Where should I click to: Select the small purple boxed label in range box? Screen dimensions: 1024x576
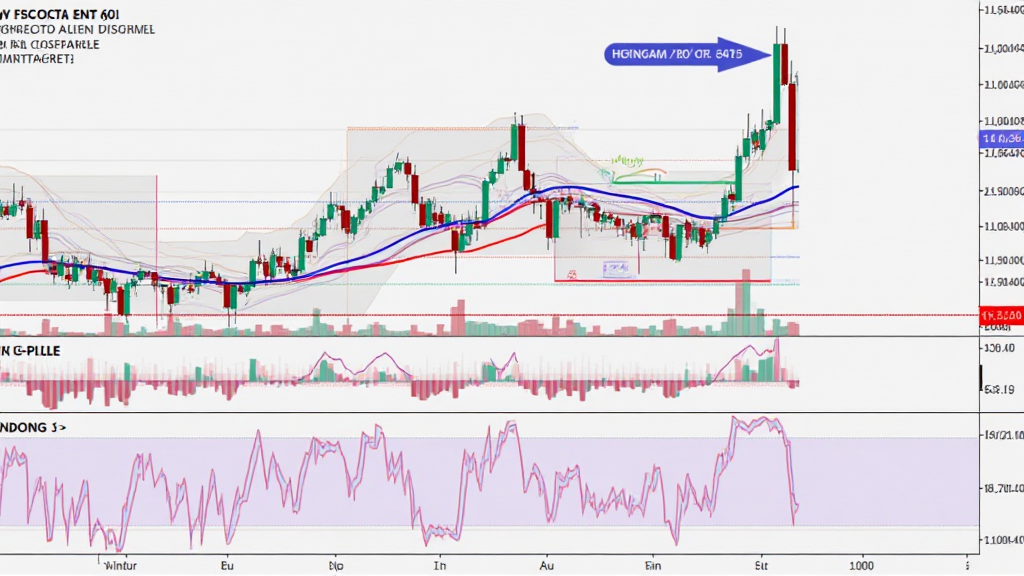click(619, 269)
